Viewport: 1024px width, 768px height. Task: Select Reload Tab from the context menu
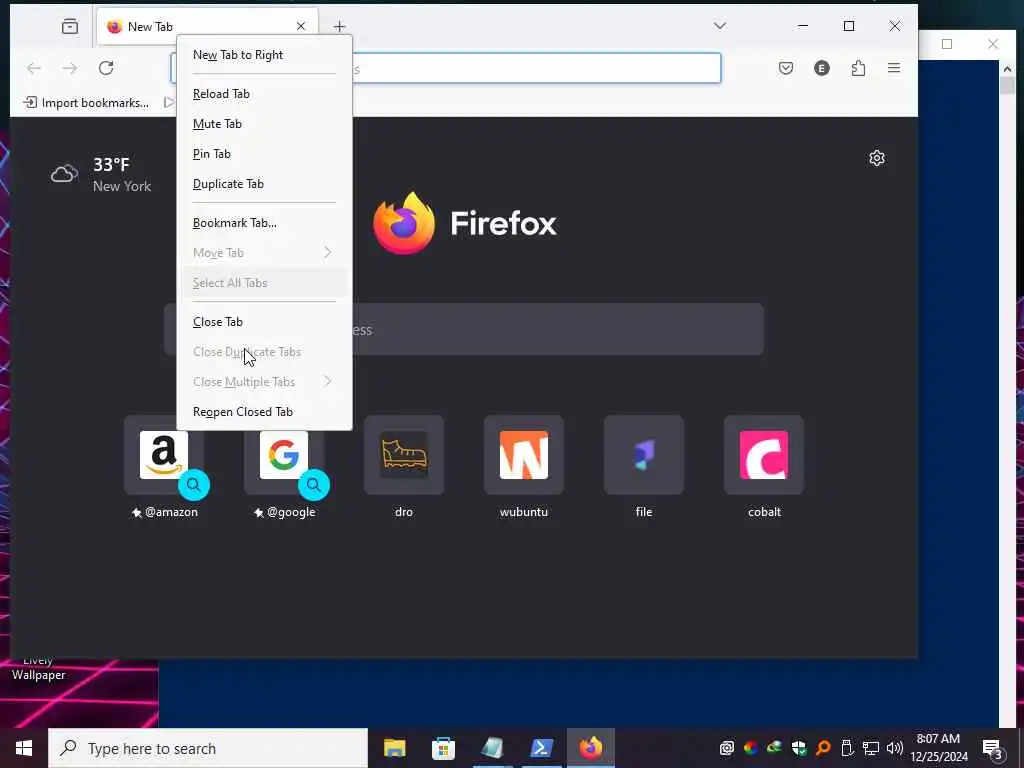point(264,94)
